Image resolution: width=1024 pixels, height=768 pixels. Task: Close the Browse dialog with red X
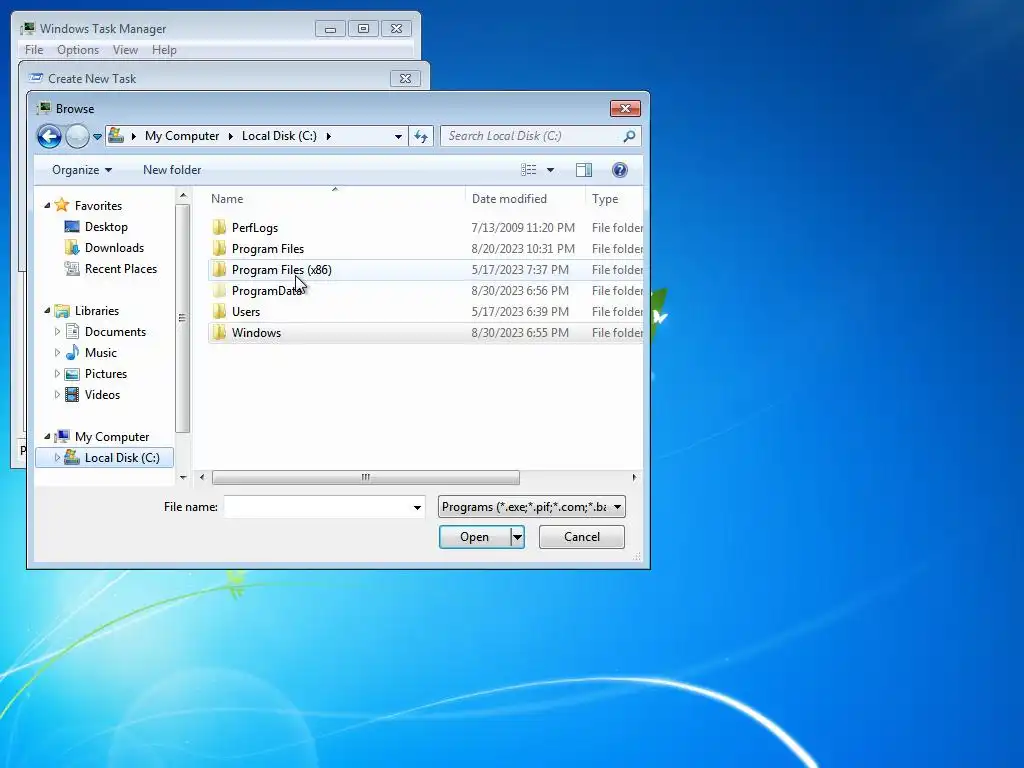[x=625, y=108]
